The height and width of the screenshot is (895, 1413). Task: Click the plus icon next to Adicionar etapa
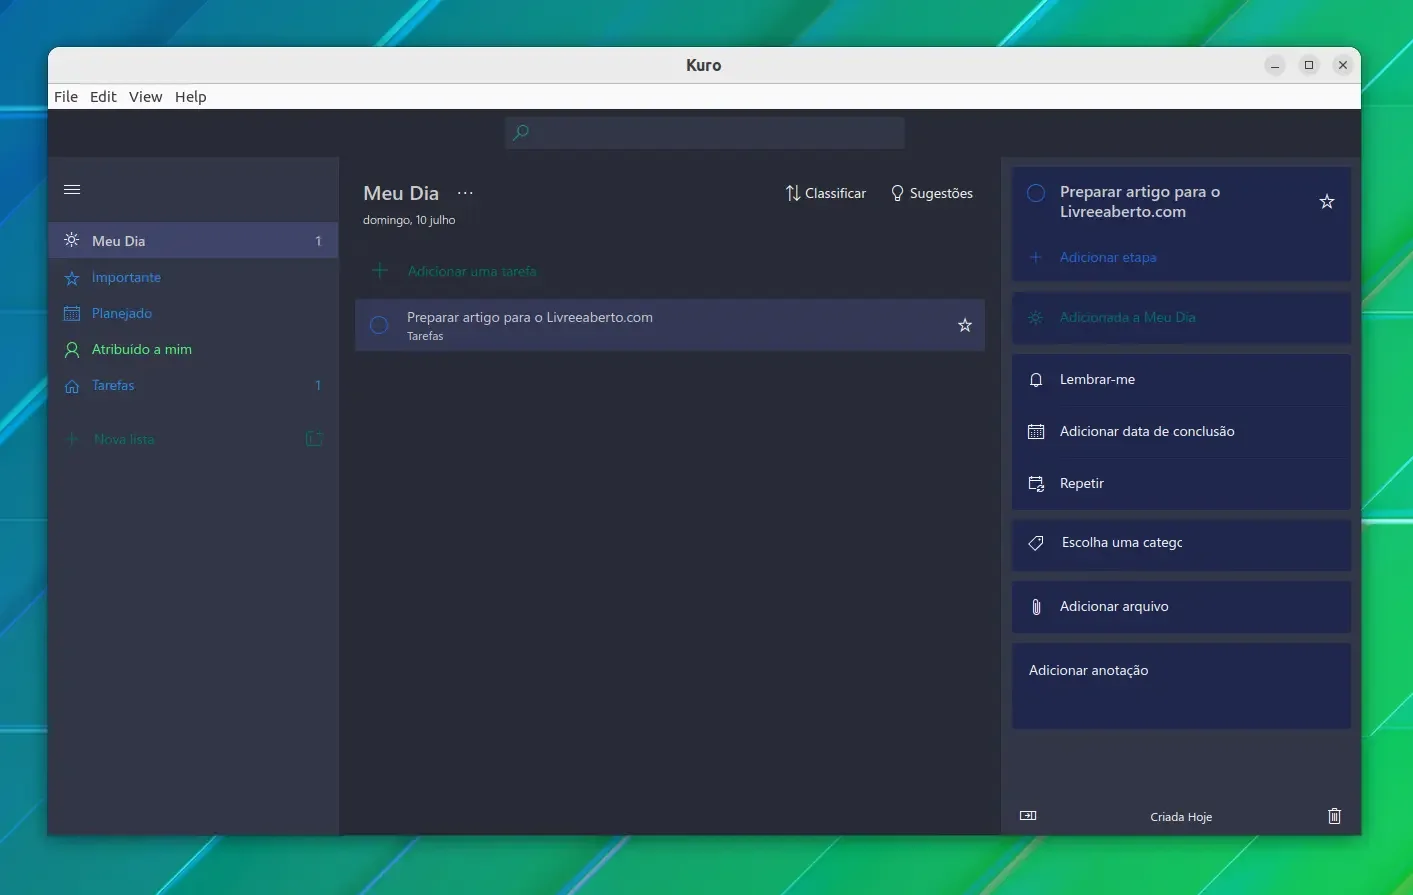pyautogui.click(x=1036, y=257)
